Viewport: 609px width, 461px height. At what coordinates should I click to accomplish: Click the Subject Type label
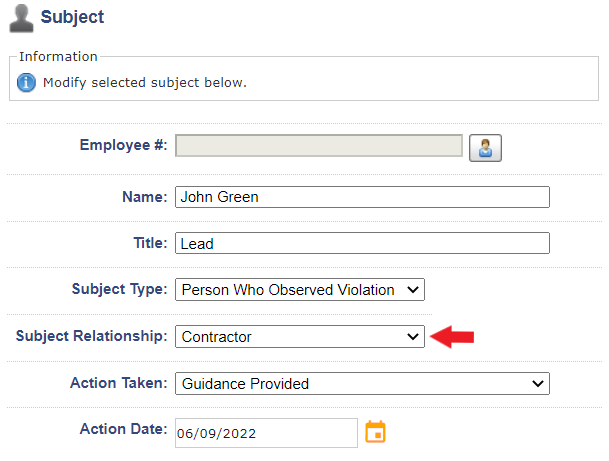coord(120,289)
